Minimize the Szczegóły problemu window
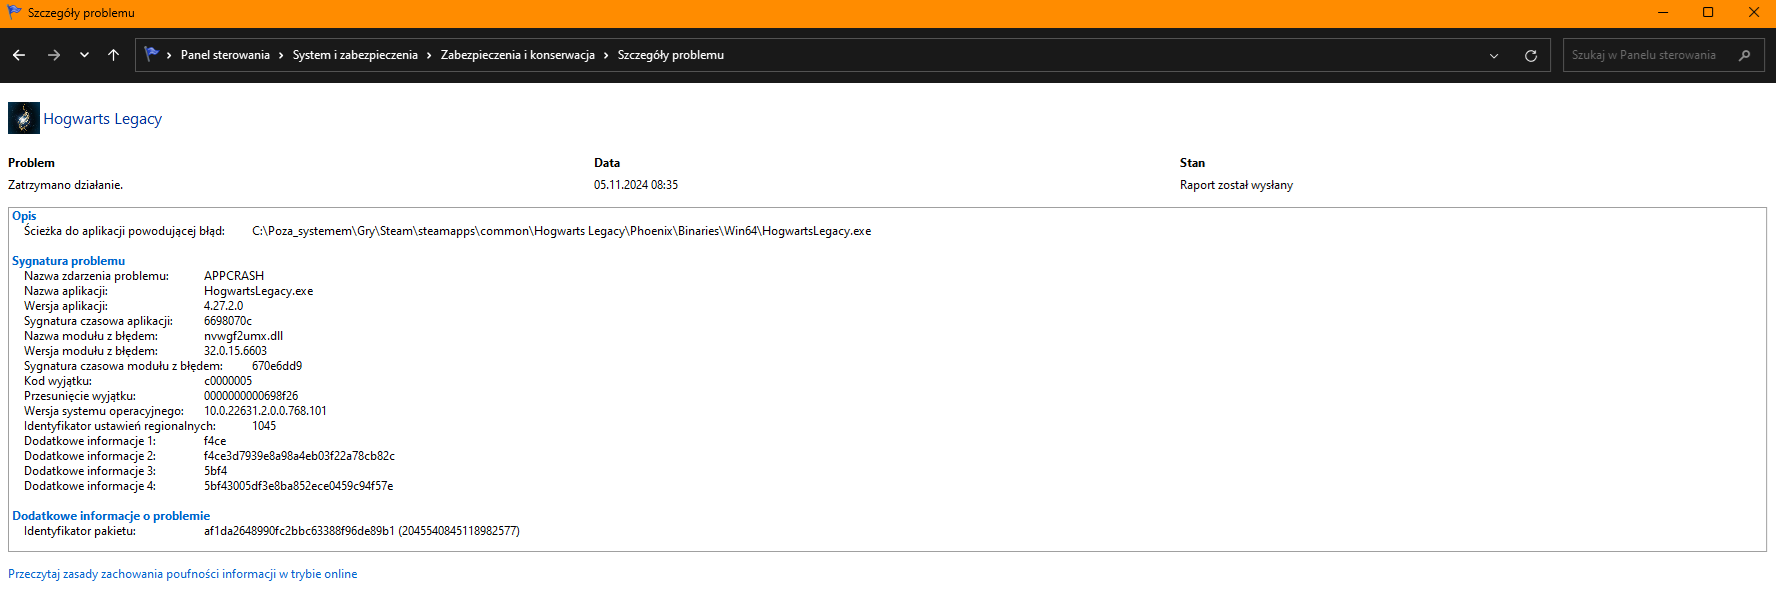Image resolution: width=1776 pixels, height=599 pixels. tap(1663, 12)
